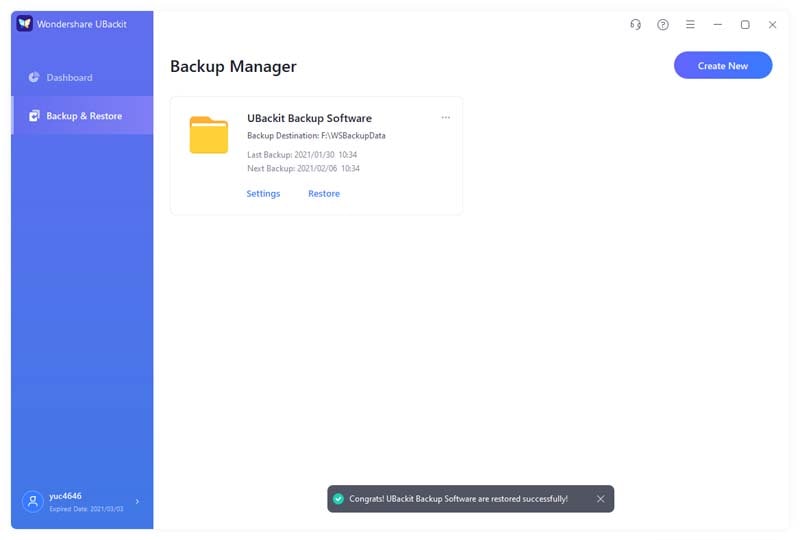Open the help question mark icon
This screenshot has width=800, height=540.
pyautogui.click(x=663, y=24)
